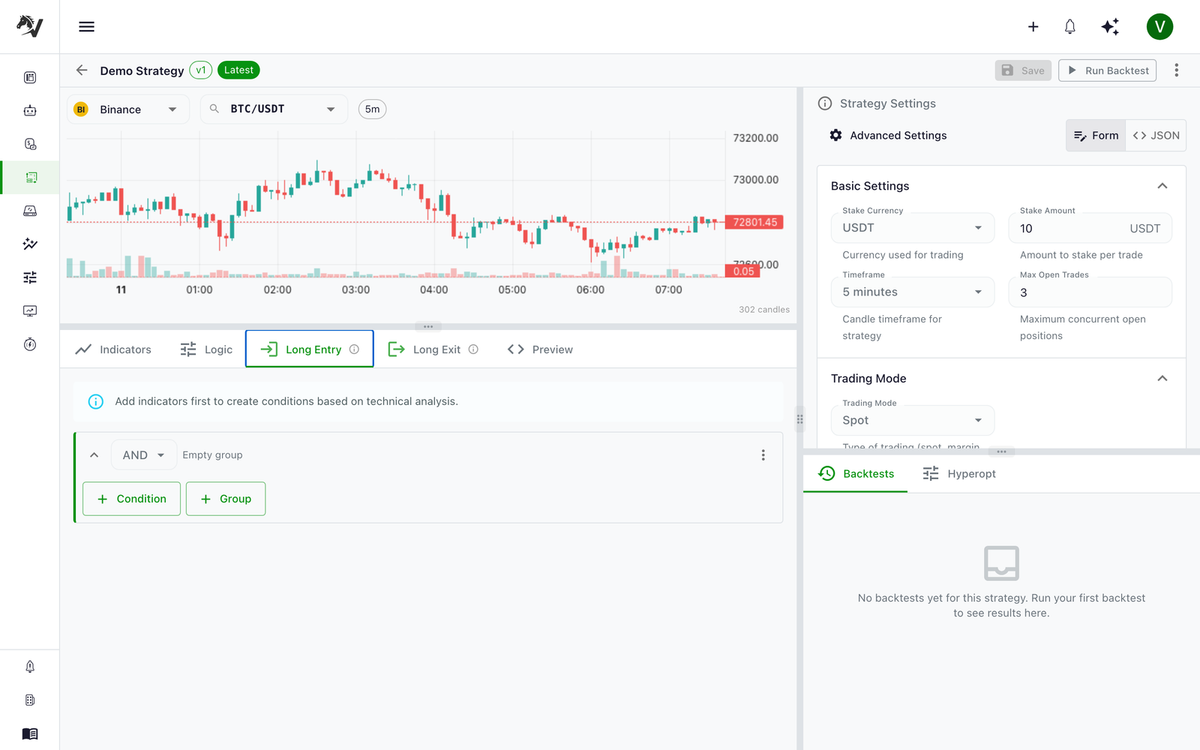This screenshot has height=750, width=1200.
Task: Collapse the Basic Settings section
Action: [x=1162, y=186]
